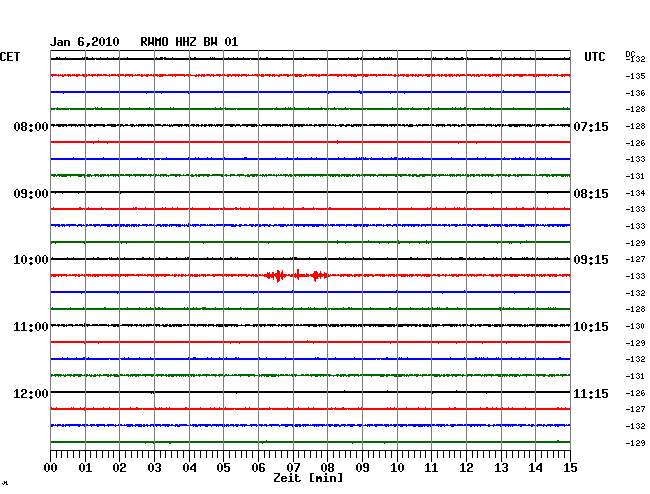Select the "08:00" CET time label
650x494 pixels.
pyautogui.click(x=31, y=126)
